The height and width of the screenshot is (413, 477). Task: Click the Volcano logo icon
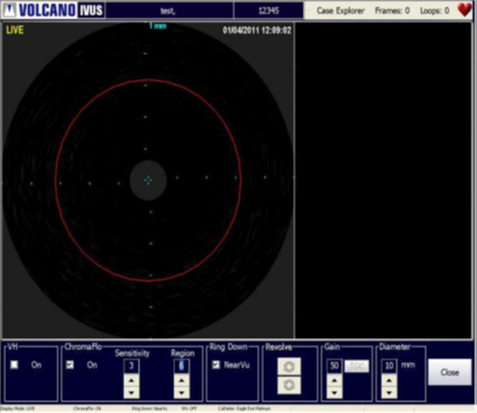(x=9, y=10)
